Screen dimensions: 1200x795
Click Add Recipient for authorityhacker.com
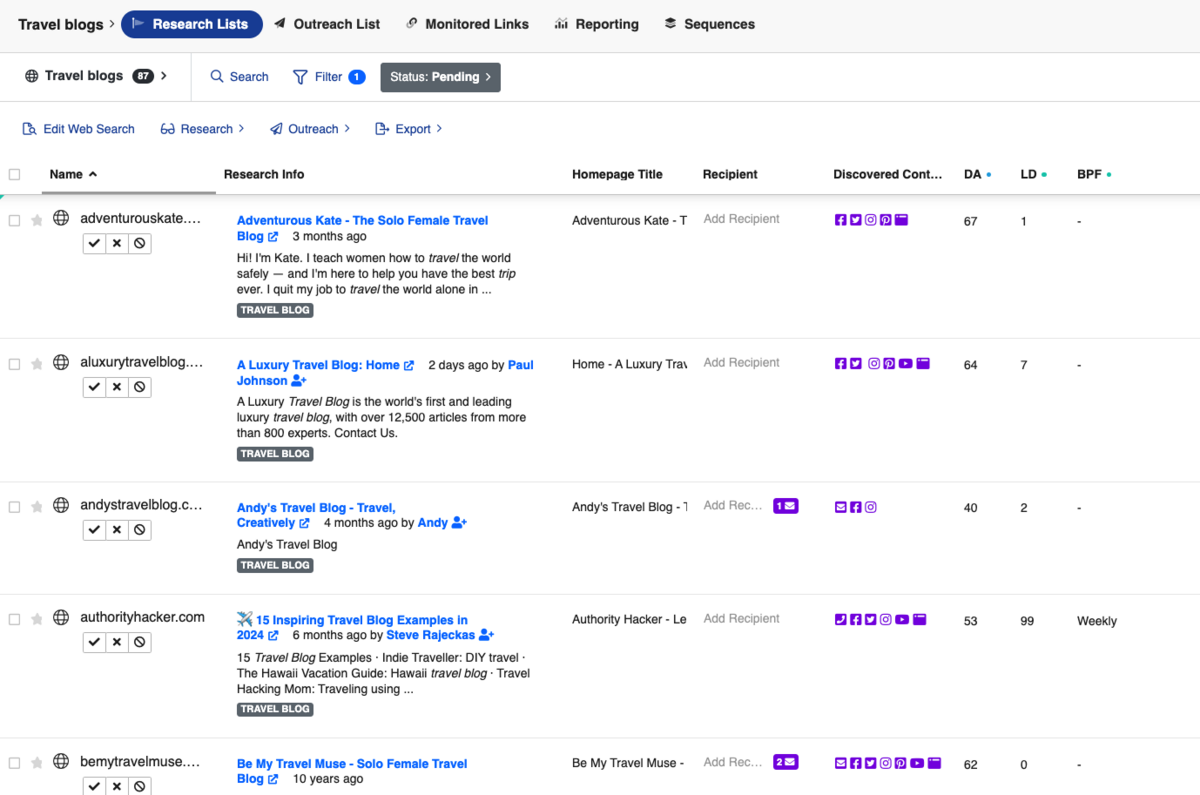pos(741,618)
